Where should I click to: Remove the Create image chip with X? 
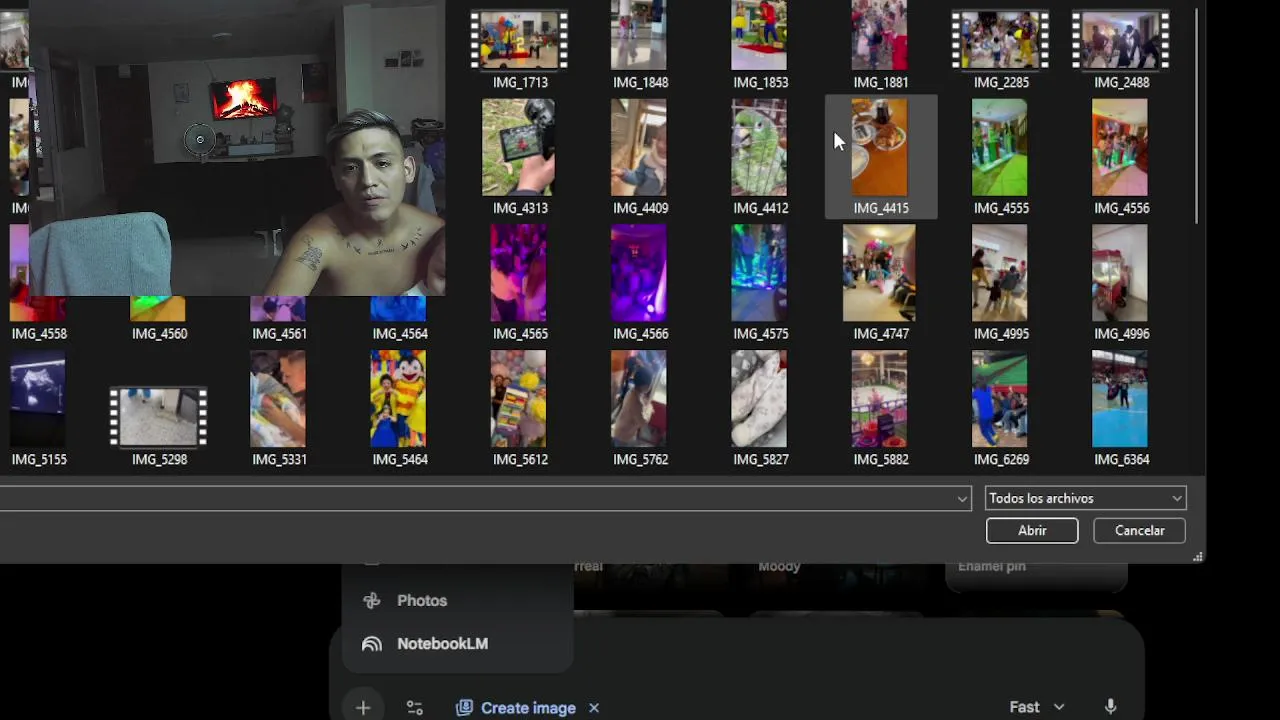[x=594, y=708]
